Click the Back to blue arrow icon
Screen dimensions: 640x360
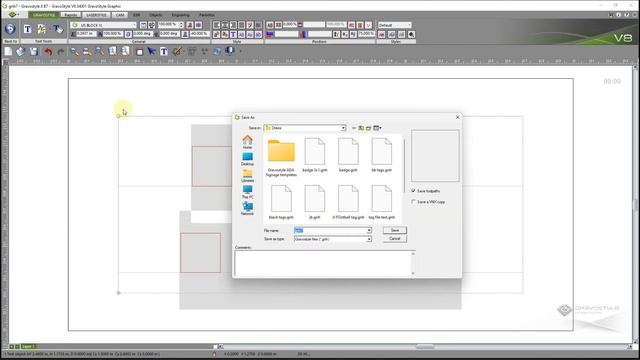click(x=10, y=29)
